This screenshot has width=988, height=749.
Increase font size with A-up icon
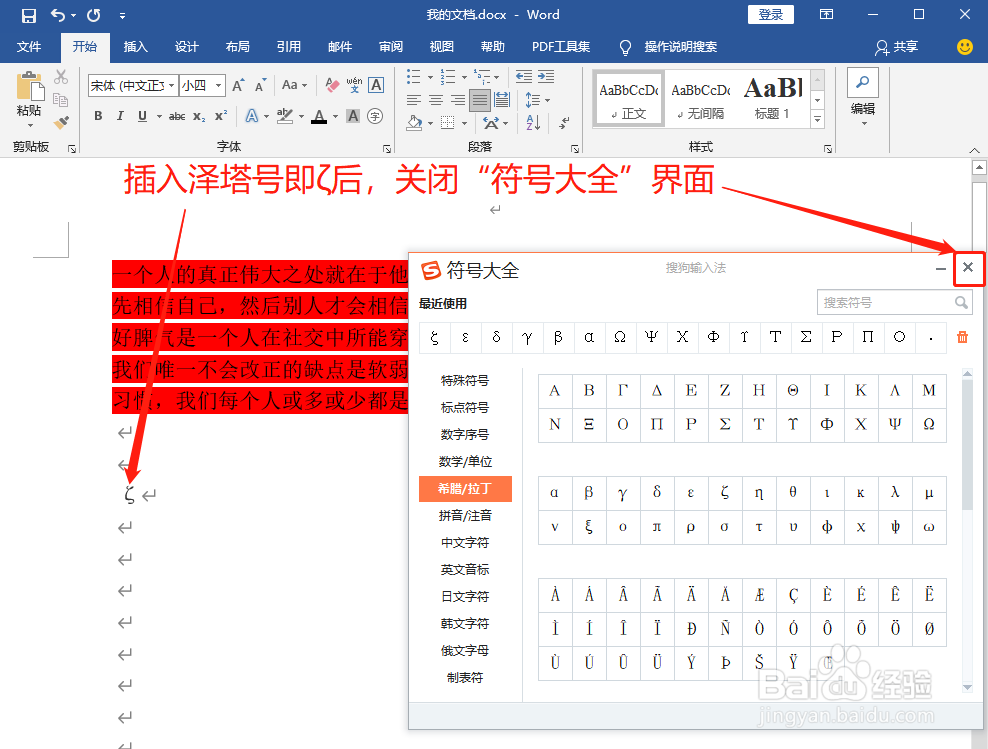(238, 85)
